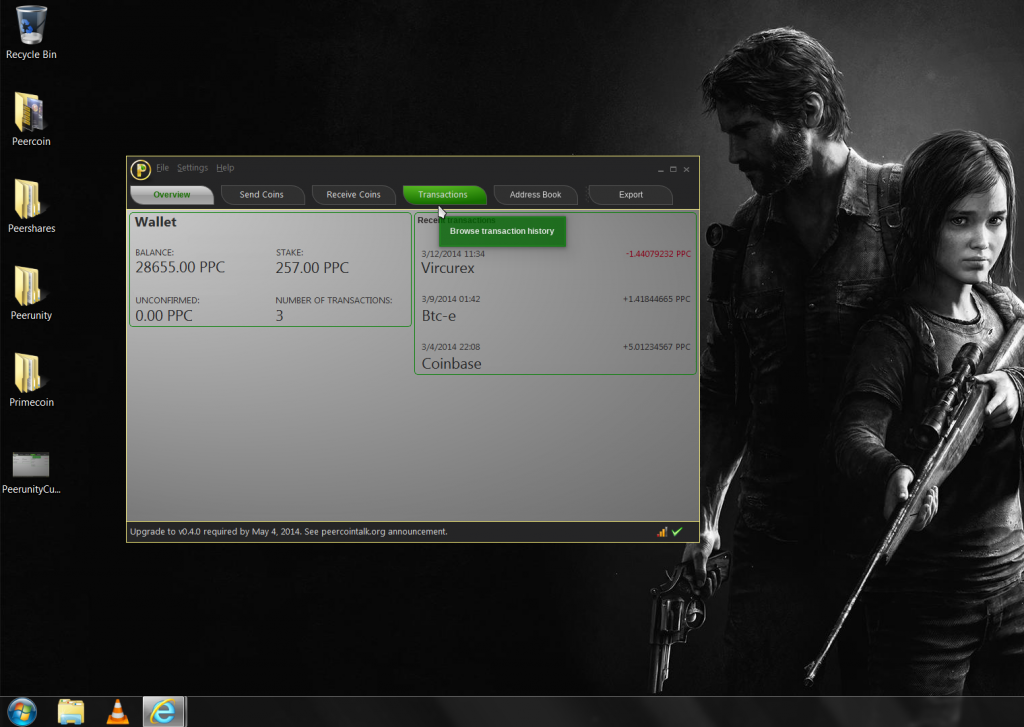The image size is (1024, 727).
Task: Open the File menu
Action: (163, 168)
